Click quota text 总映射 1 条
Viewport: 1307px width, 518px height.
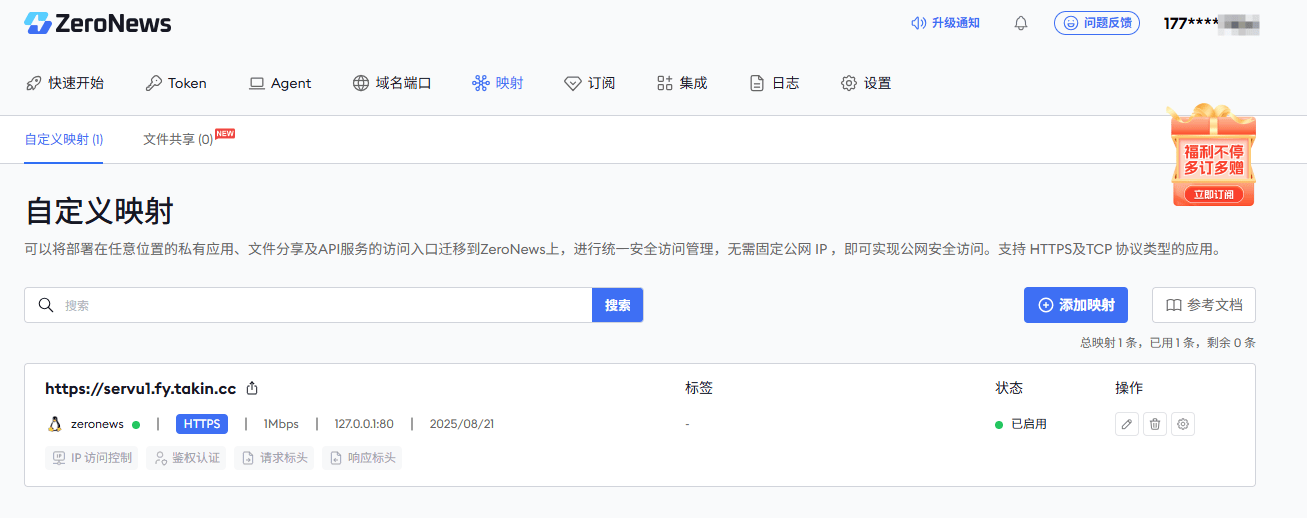(1109, 342)
